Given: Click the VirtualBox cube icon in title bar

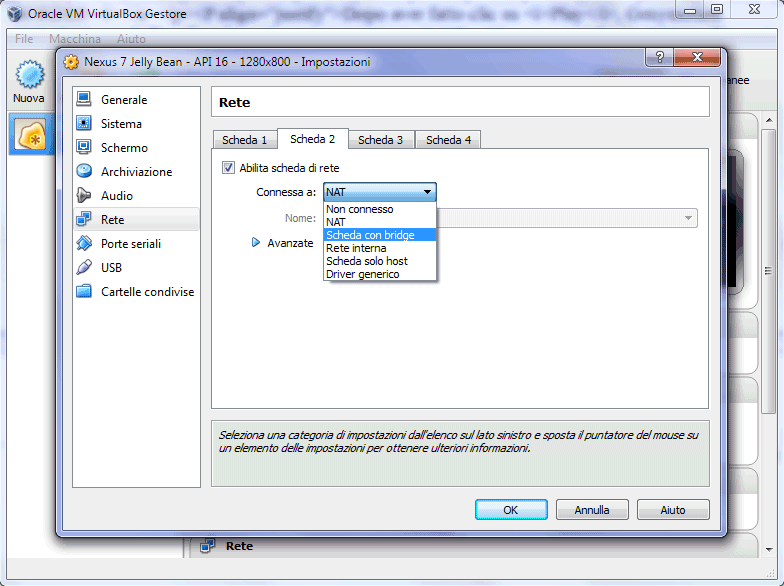Looking at the screenshot, I should (x=15, y=13).
